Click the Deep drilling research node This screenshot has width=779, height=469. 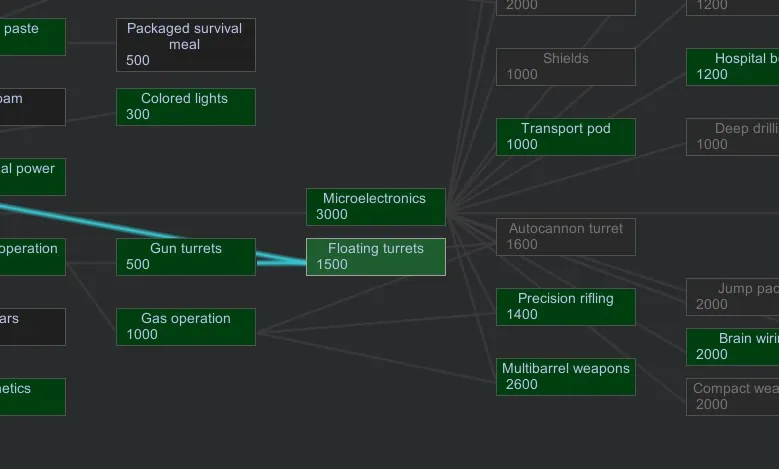[x=732, y=137]
